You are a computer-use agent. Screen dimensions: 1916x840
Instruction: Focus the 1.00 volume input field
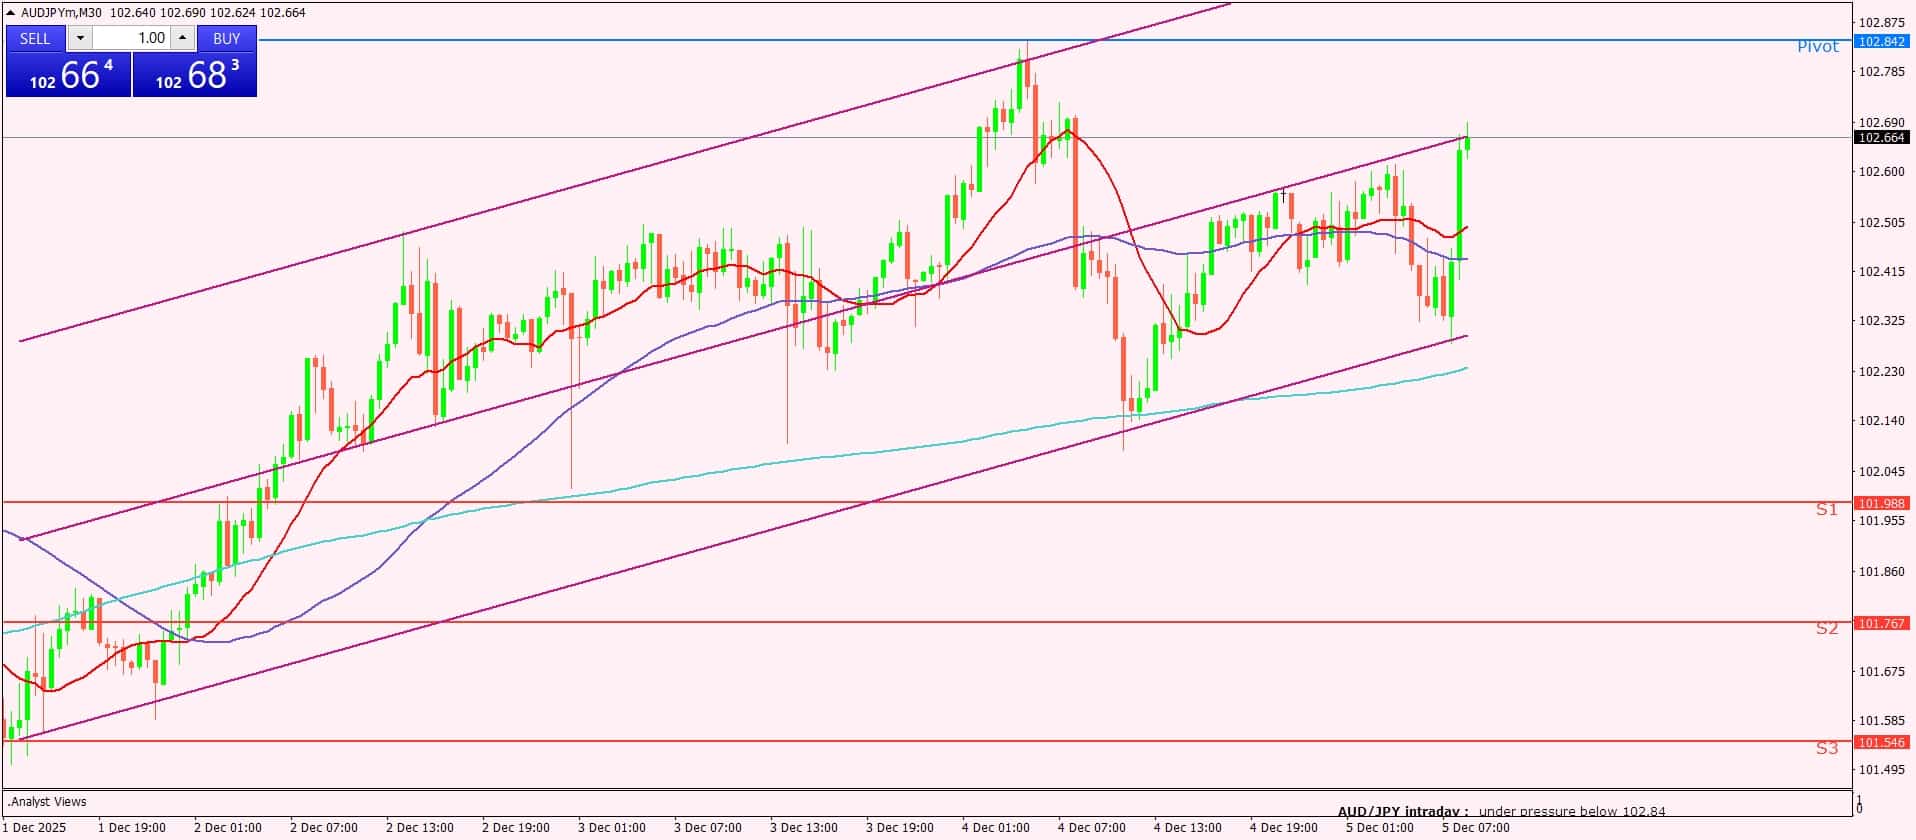click(x=132, y=38)
